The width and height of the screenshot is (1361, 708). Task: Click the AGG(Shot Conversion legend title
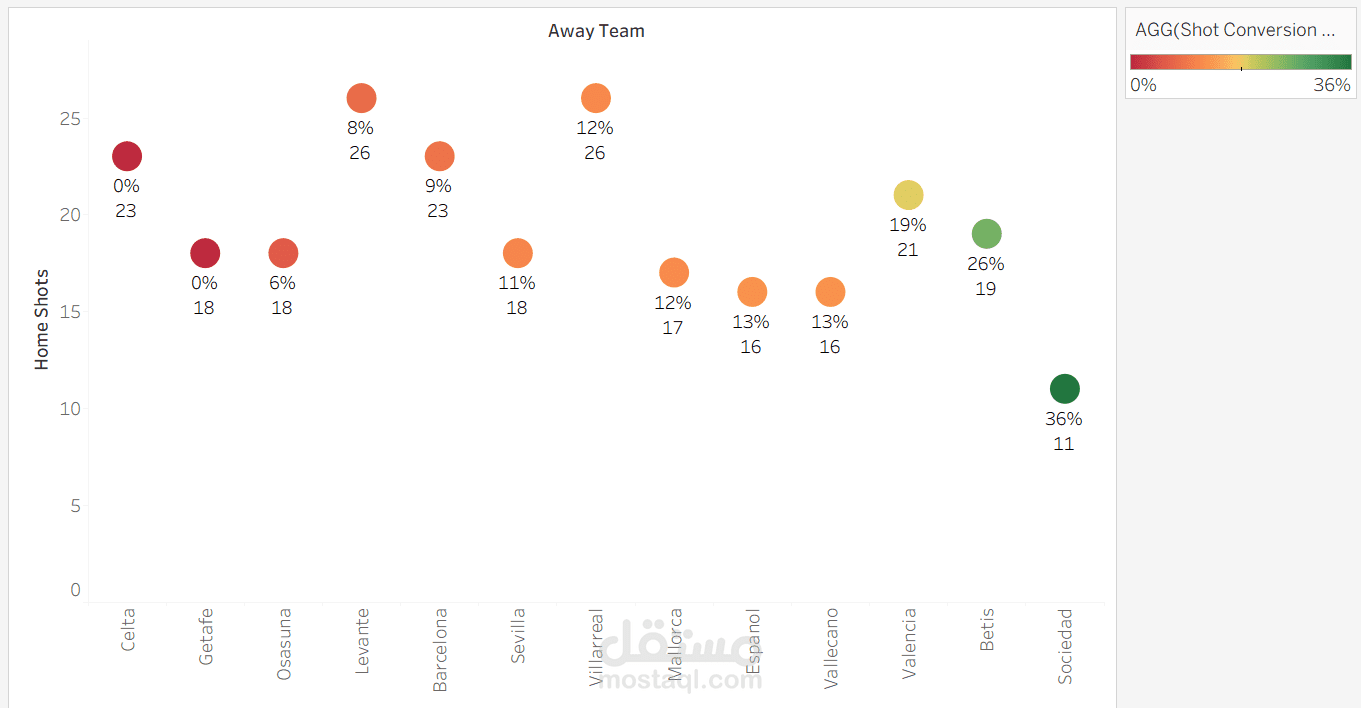[x=1235, y=30]
